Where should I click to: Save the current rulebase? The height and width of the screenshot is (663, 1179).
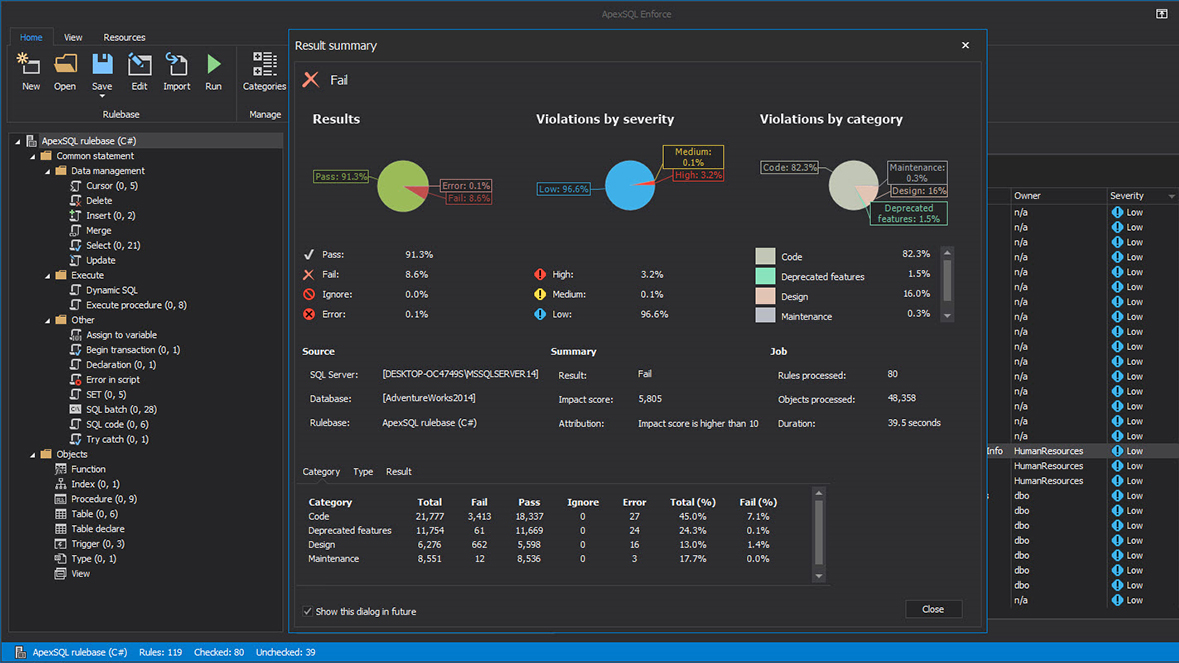click(101, 66)
